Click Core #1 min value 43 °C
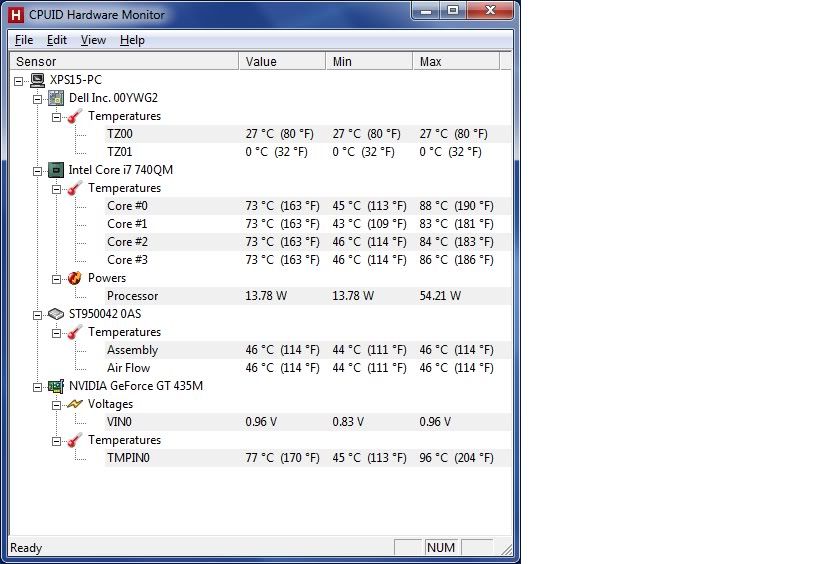The image size is (819, 564). pyautogui.click(x=369, y=224)
